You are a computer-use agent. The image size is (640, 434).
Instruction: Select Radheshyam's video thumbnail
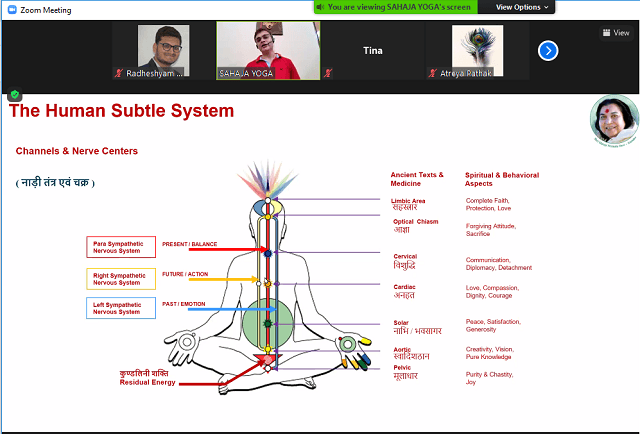tap(163, 51)
